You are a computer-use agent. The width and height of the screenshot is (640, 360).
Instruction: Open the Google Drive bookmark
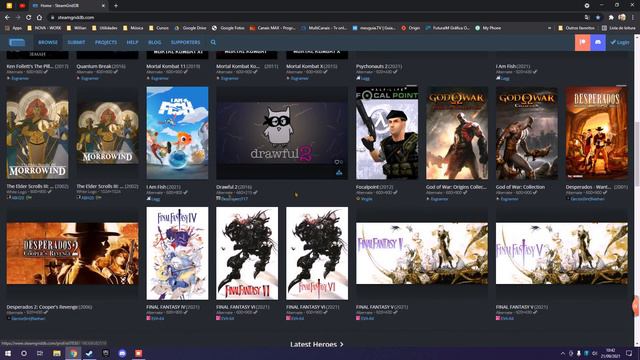(190, 28)
